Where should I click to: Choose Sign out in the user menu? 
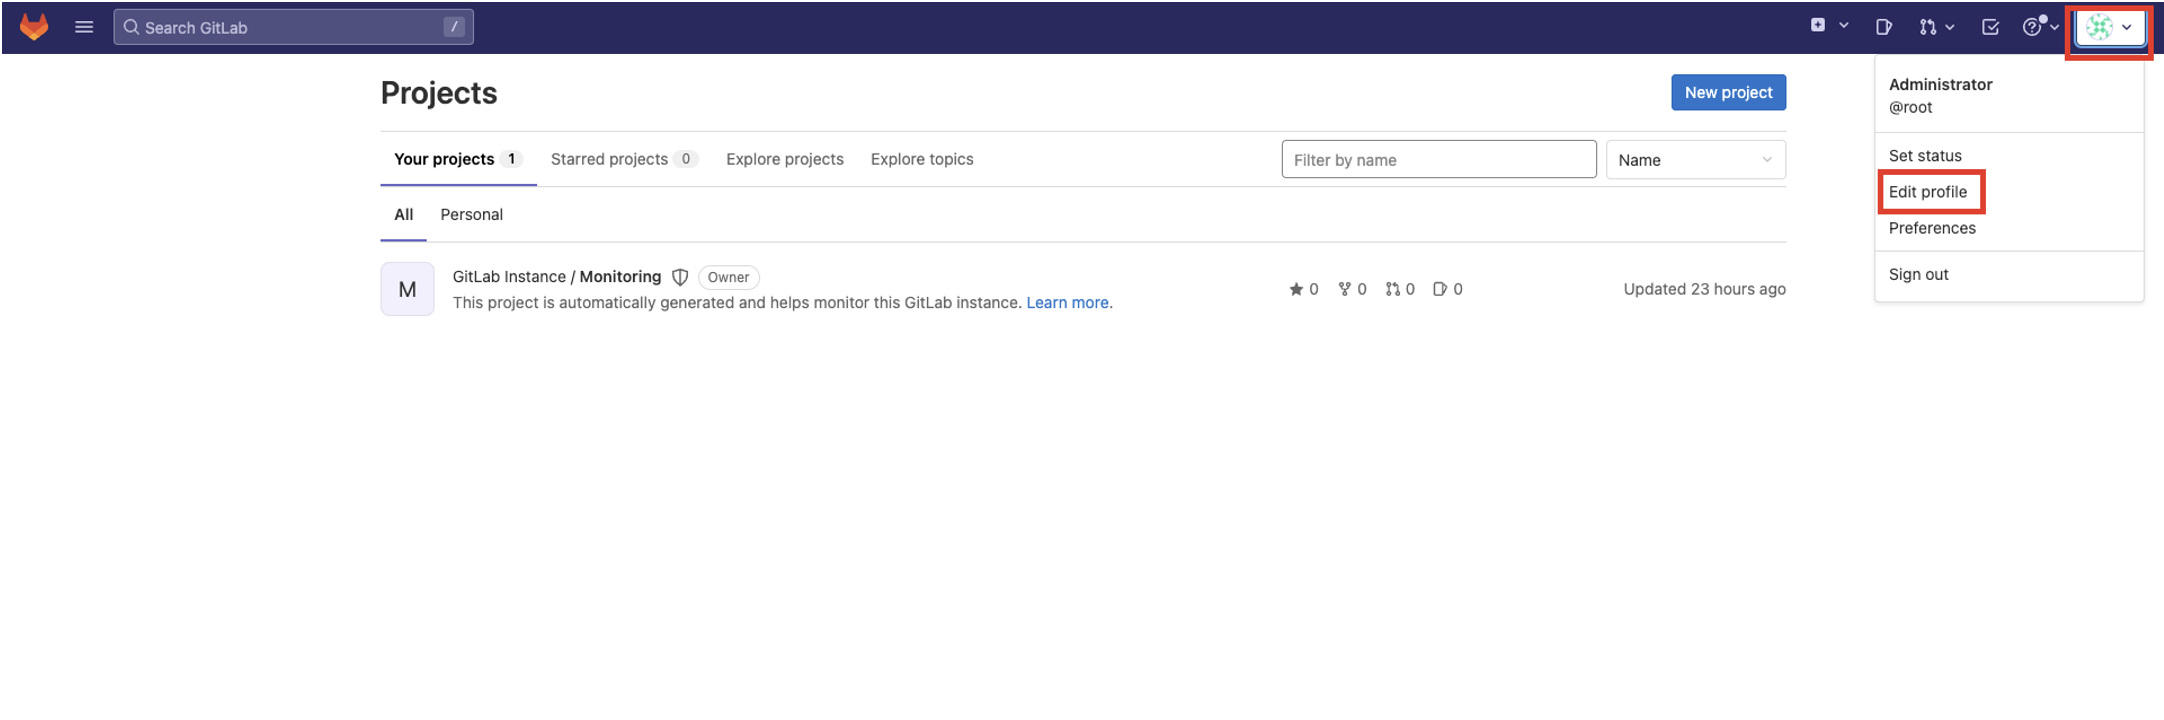(x=1918, y=274)
